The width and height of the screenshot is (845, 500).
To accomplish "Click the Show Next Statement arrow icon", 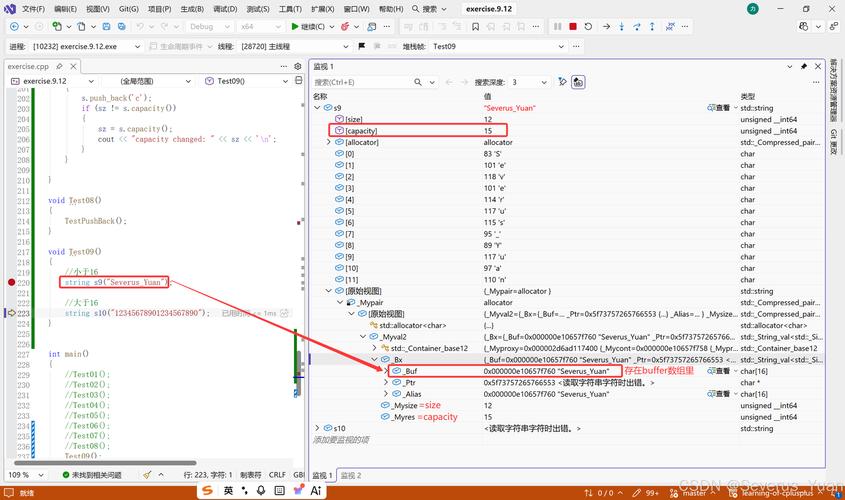I will pos(606,26).
